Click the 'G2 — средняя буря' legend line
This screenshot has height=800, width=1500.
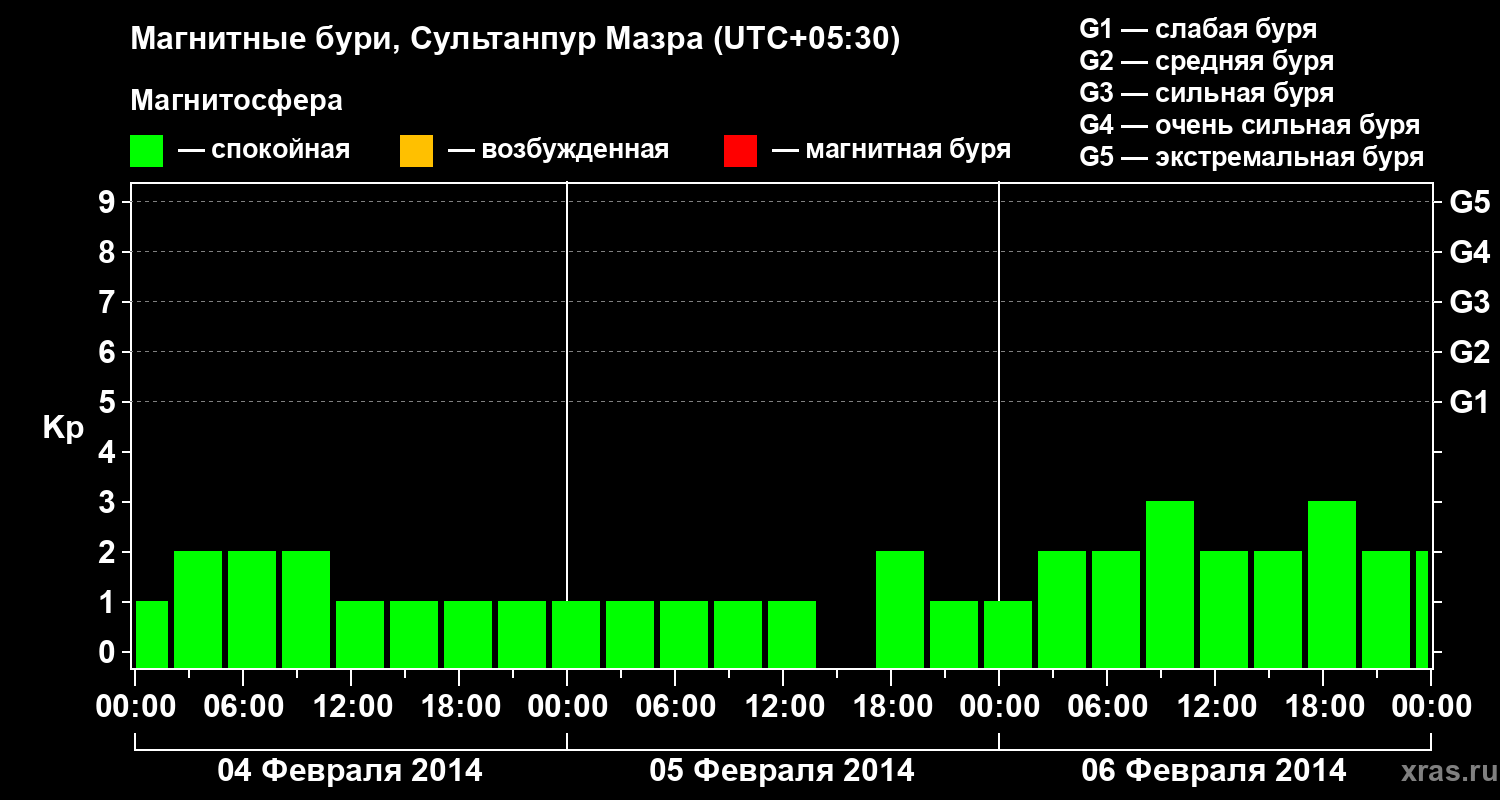1207,61
